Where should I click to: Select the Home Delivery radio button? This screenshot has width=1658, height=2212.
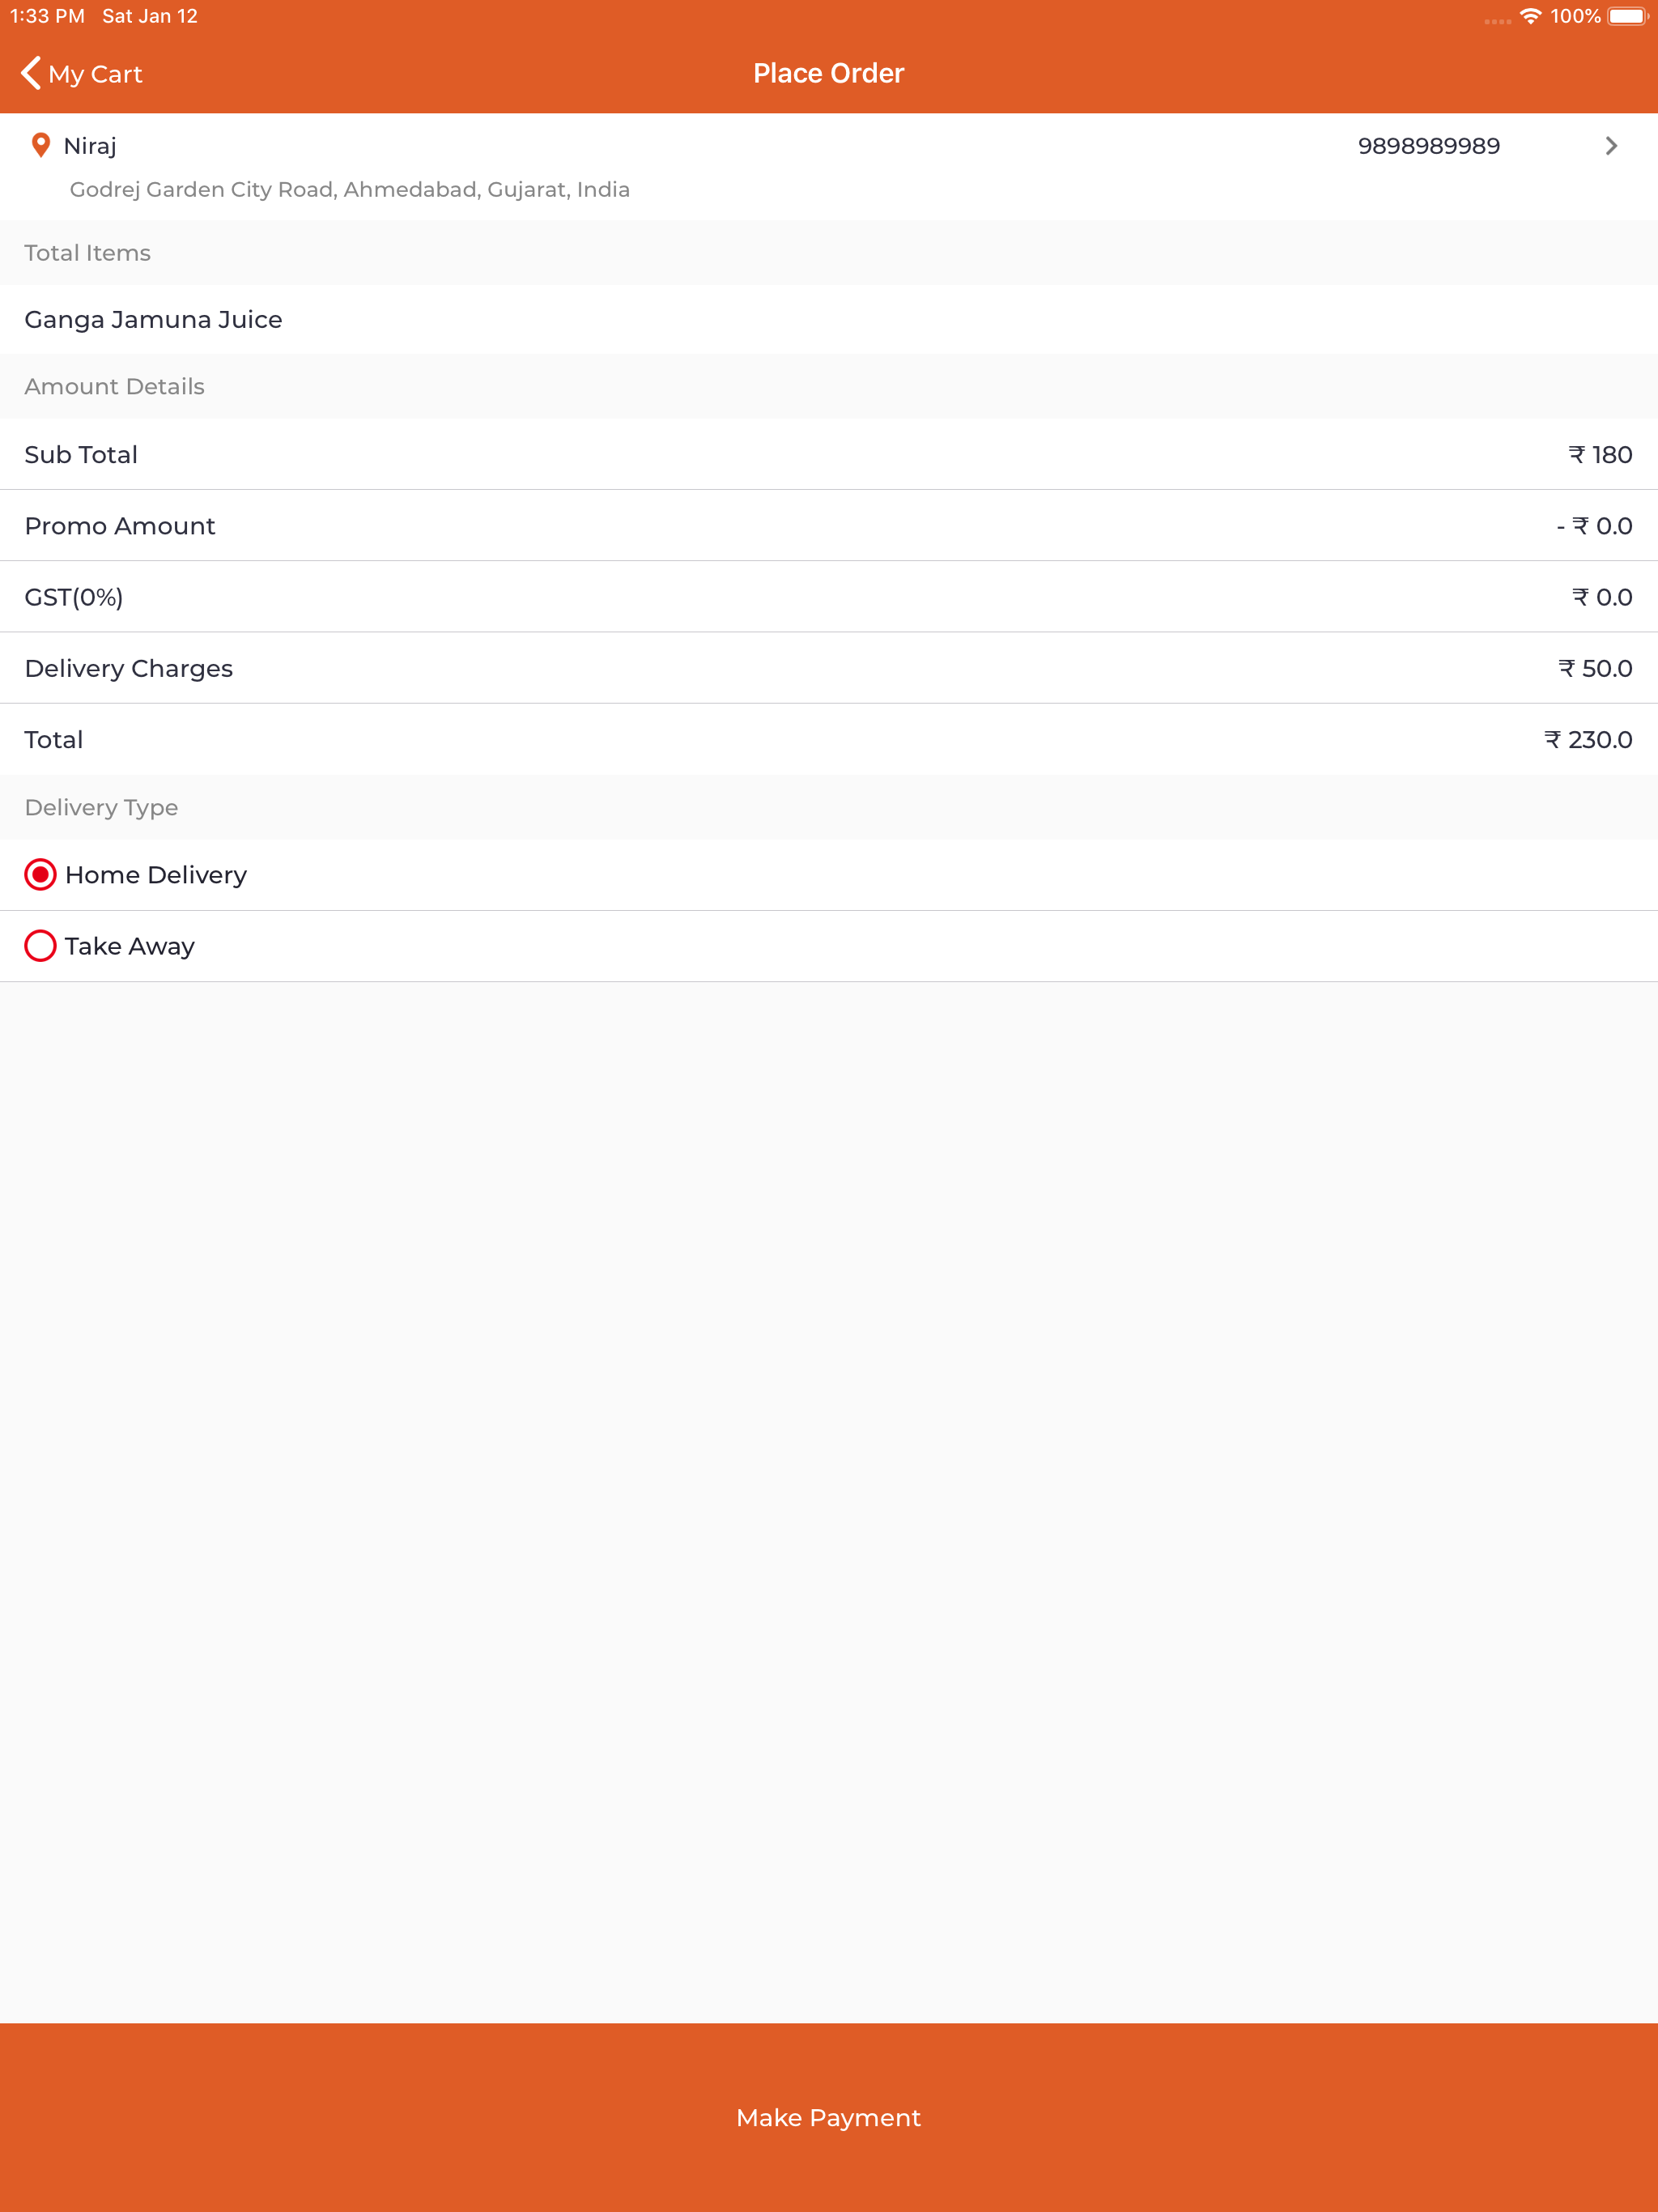[x=40, y=875]
